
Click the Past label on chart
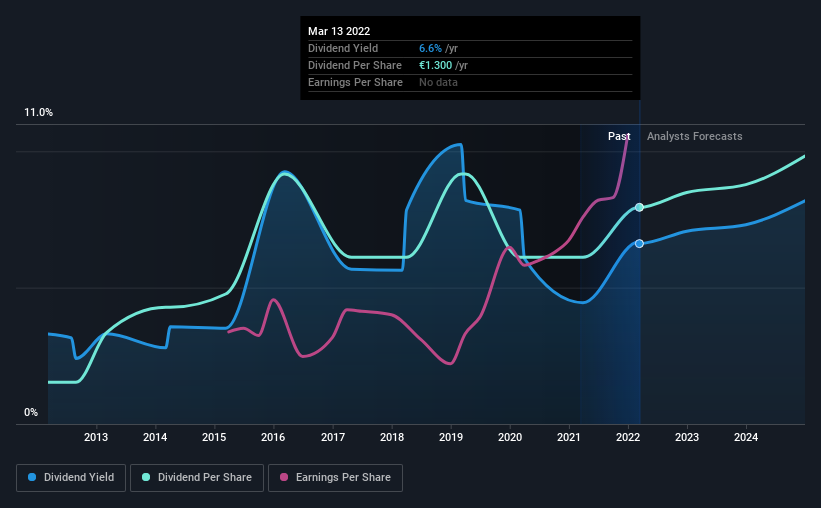(619, 136)
